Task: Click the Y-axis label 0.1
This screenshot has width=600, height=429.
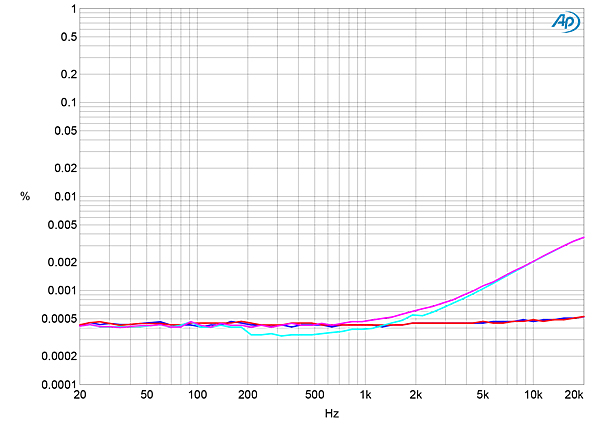Action: coord(69,103)
